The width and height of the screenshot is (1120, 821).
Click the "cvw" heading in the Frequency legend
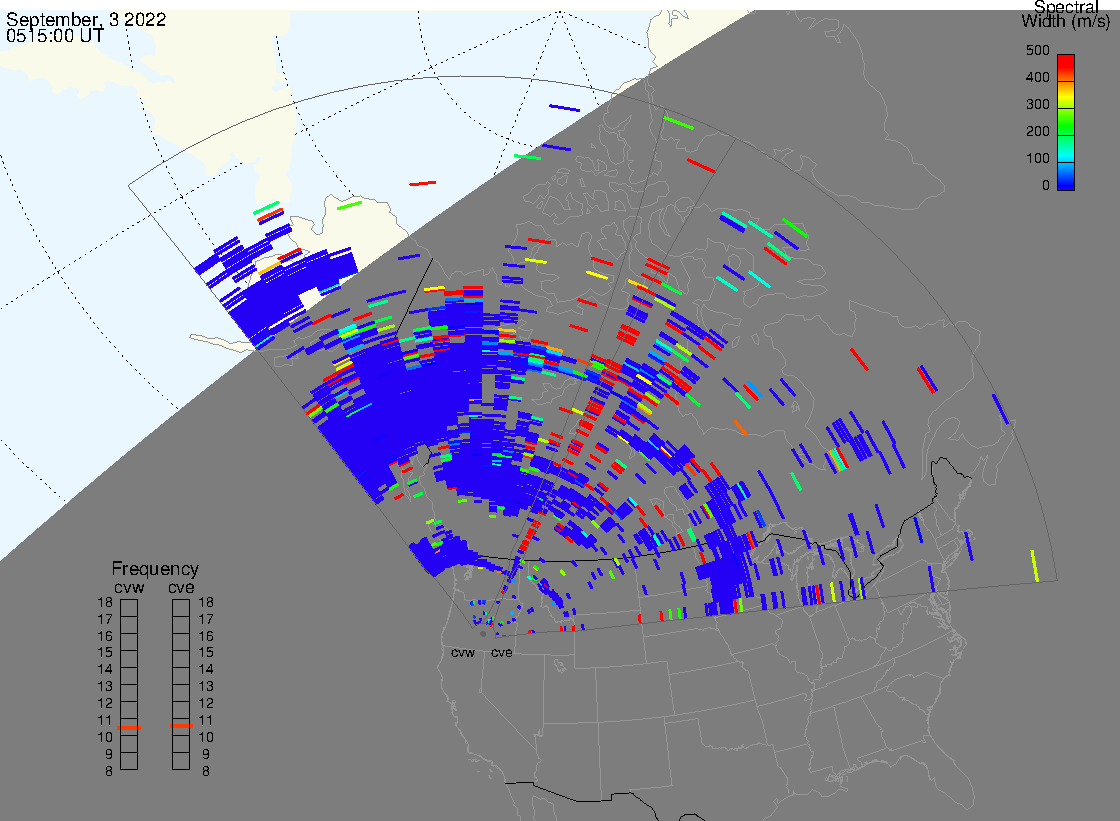click(129, 587)
